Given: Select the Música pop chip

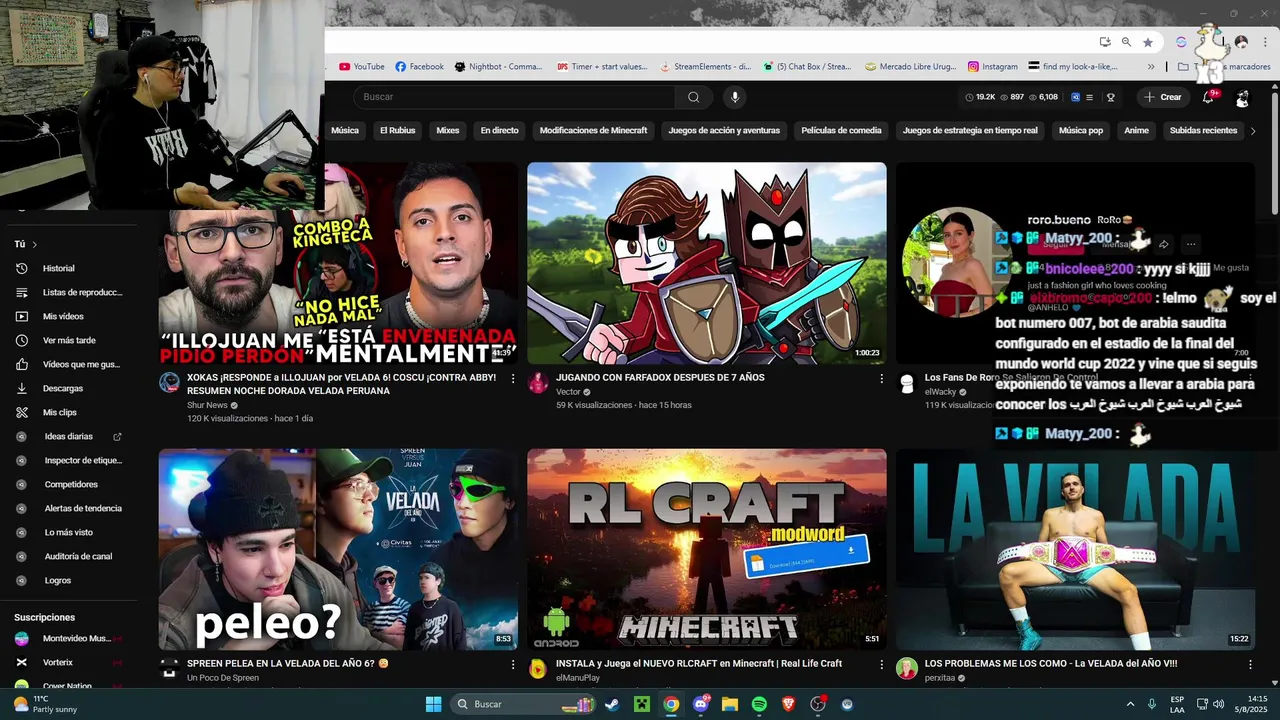Looking at the screenshot, I should [x=1081, y=130].
